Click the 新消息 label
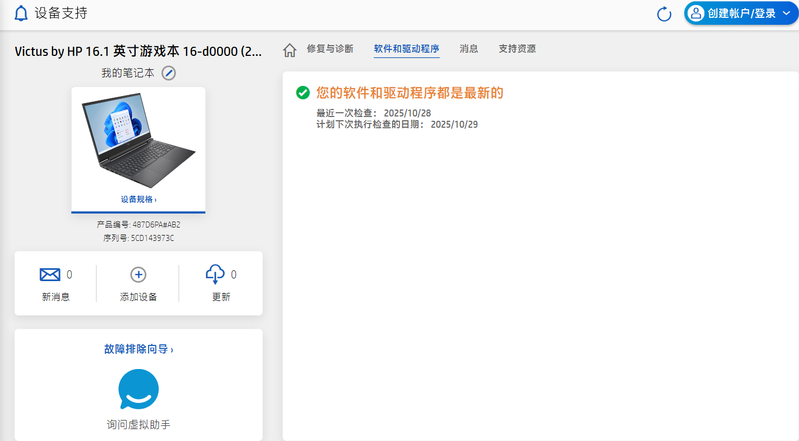 coord(56,297)
